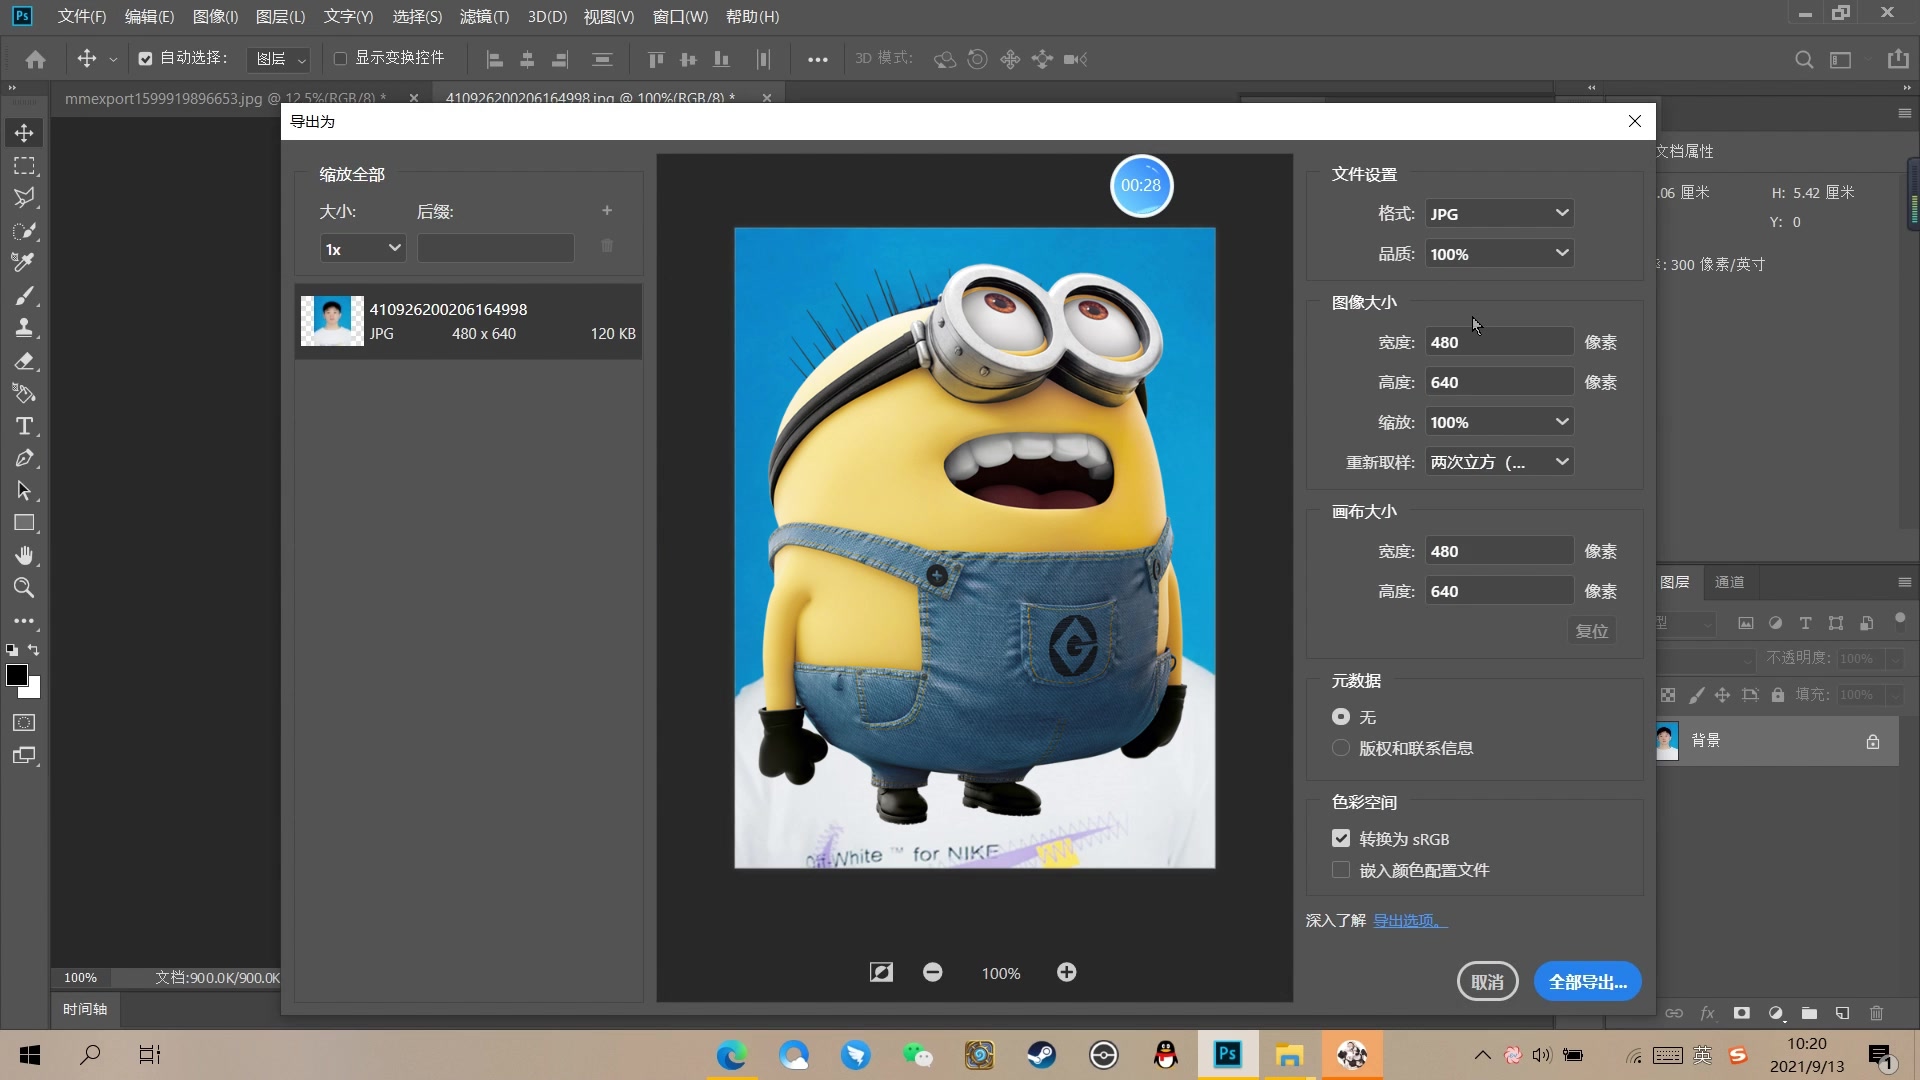Click the 复位 canvas reset button
The width and height of the screenshot is (1920, 1080).
click(x=1591, y=631)
